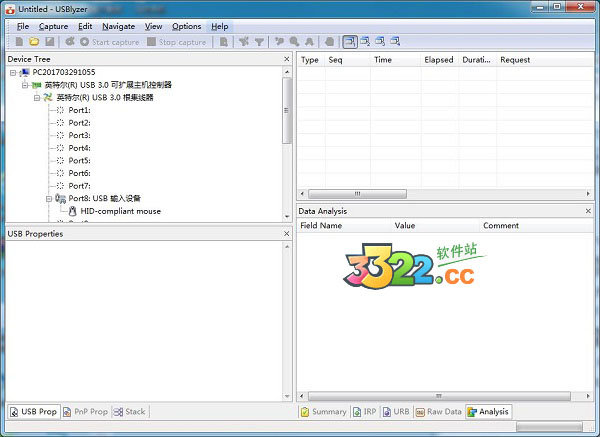The height and width of the screenshot is (437, 600).
Task: Click the New document toolbar icon
Action: (19, 42)
